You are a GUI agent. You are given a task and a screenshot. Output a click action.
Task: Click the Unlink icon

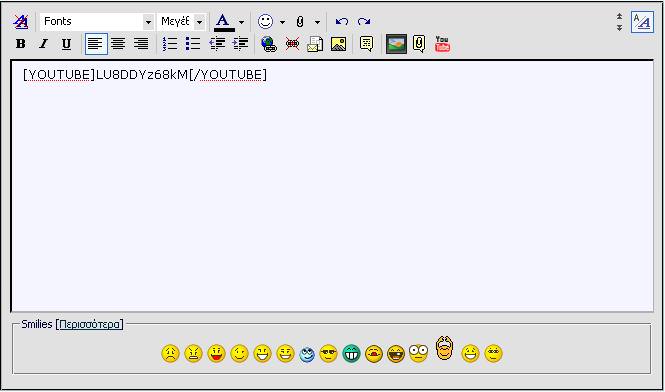[292, 44]
